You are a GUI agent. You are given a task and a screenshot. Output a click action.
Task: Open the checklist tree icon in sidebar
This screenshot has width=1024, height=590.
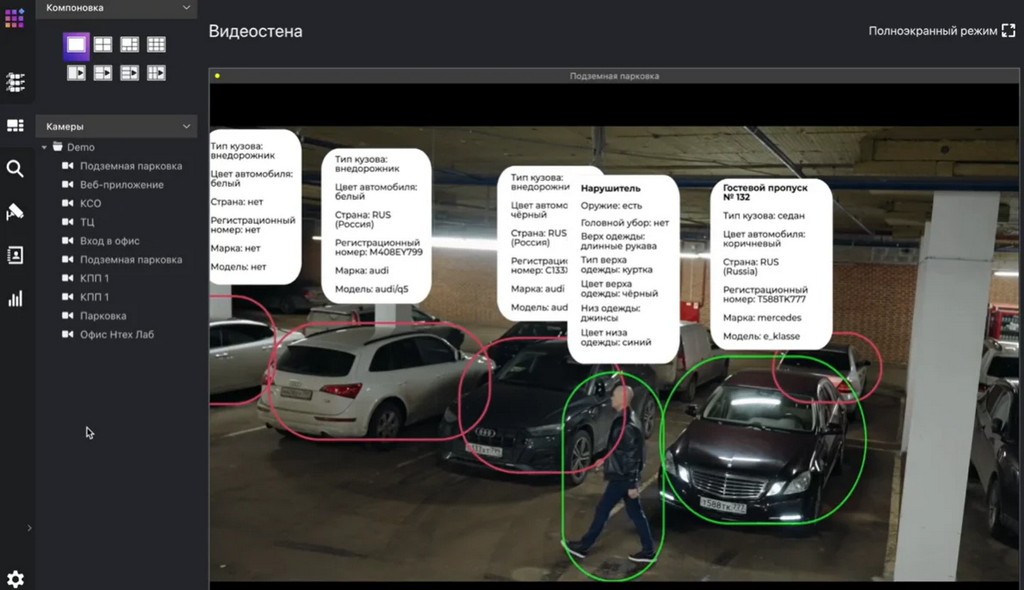(15, 82)
